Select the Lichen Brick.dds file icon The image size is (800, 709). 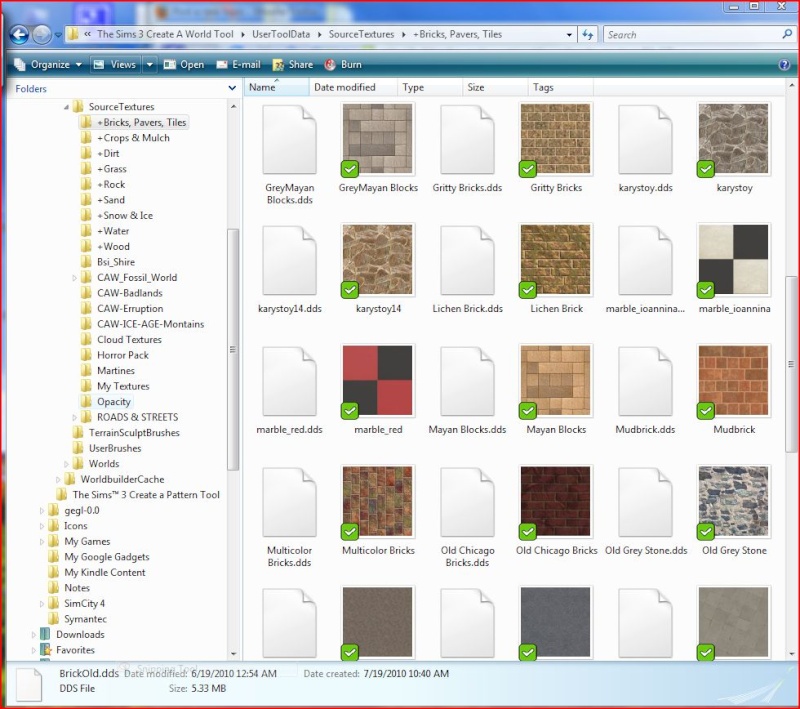tap(467, 260)
